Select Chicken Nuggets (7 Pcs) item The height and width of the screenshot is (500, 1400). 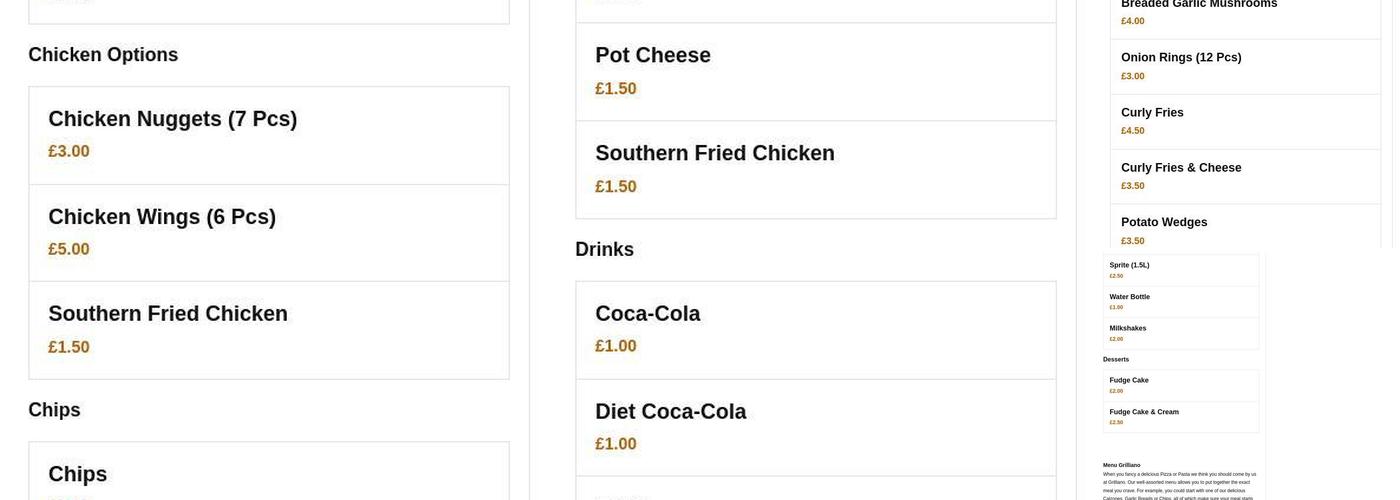[x=268, y=135]
